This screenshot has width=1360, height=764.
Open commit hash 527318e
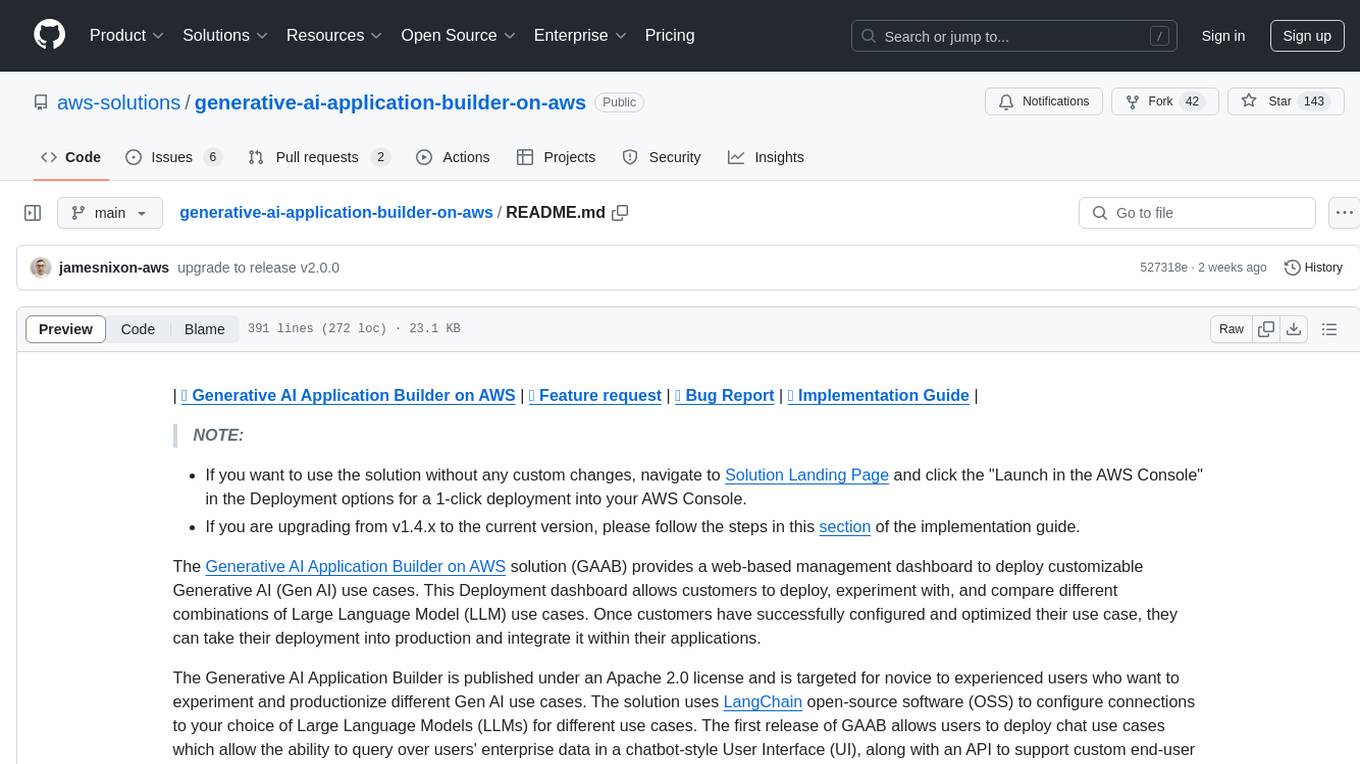(x=1164, y=268)
